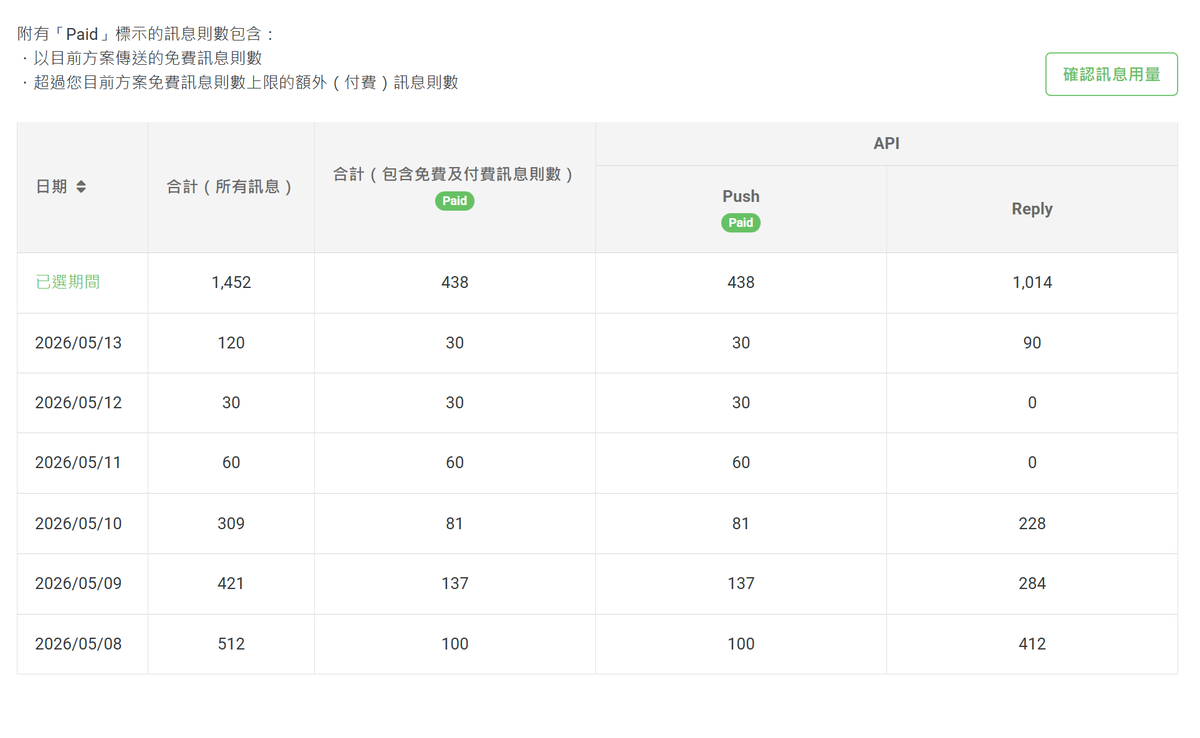This screenshot has height=738, width=1200.
Task: Select the Paid-total 100 in 2026/05/08 row
Action: [455, 644]
